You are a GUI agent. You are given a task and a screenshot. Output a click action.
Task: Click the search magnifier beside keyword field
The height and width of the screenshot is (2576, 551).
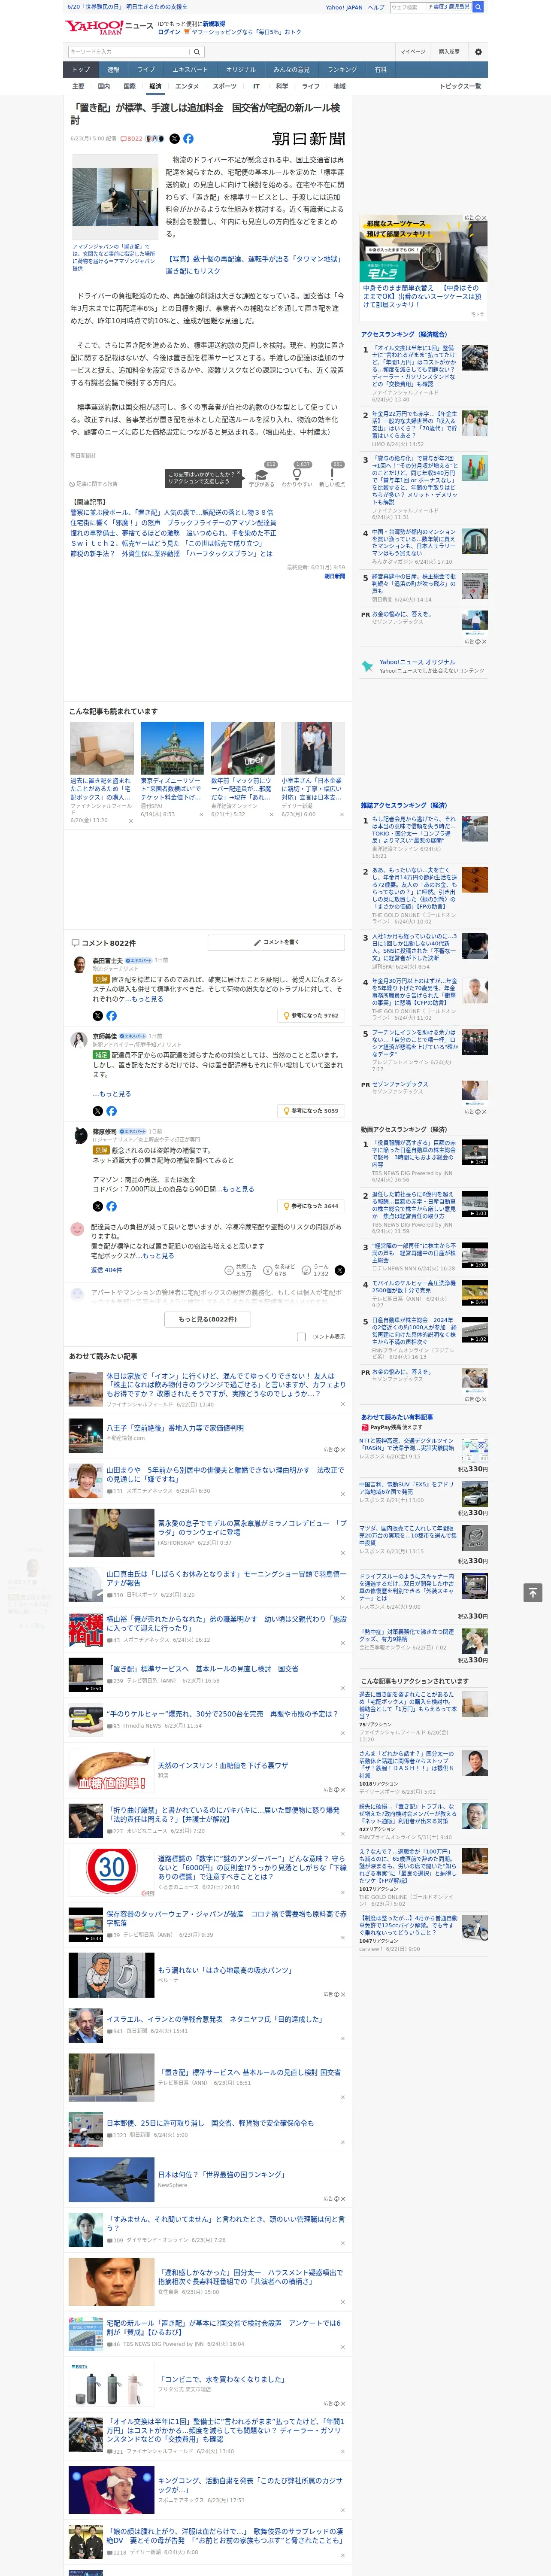coord(197,51)
